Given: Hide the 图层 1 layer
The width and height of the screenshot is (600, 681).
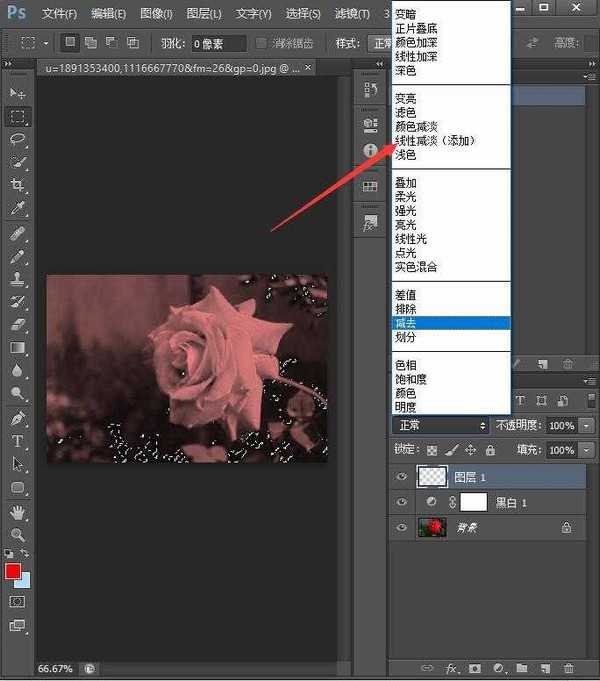Looking at the screenshot, I should pos(402,477).
